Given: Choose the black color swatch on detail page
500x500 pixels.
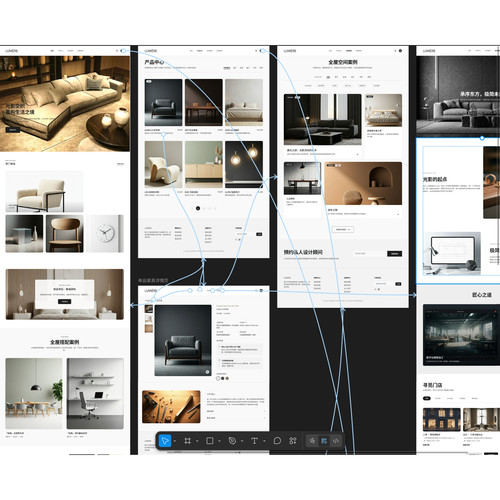Looking at the screenshot, I should [223, 378].
